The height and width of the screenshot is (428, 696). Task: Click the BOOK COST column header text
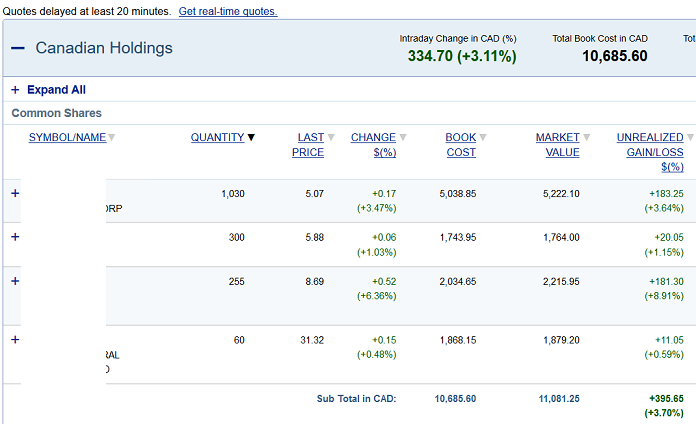tap(461, 145)
